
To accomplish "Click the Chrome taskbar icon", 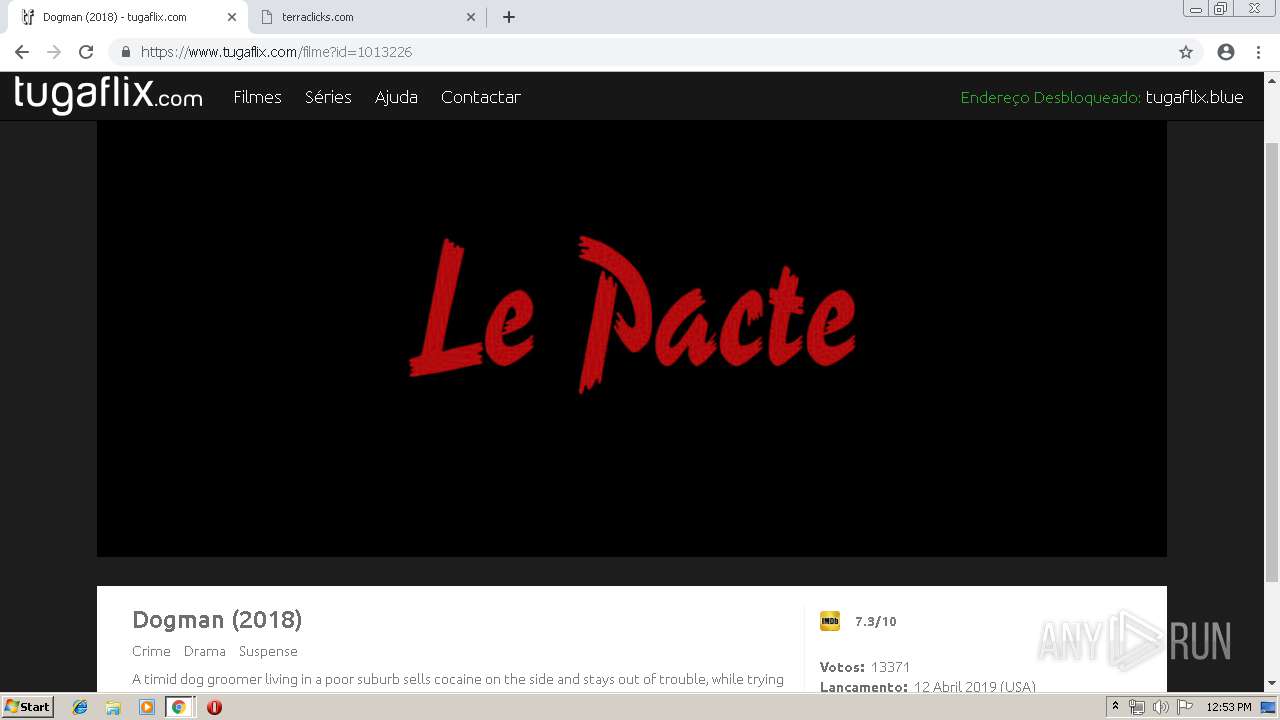I will pyautogui.click(x=179, y=707).
